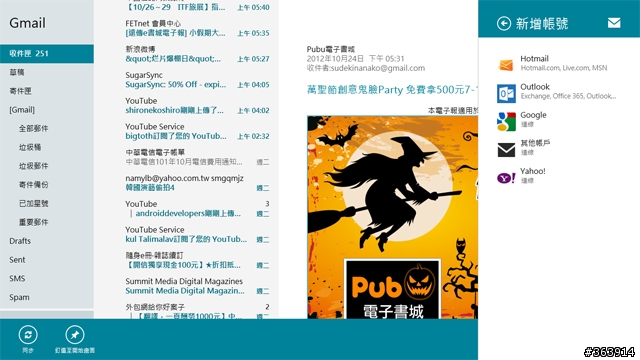Click the pin to Start icon
Viewport: 640px width, 360px height.
tap(75, 335)
